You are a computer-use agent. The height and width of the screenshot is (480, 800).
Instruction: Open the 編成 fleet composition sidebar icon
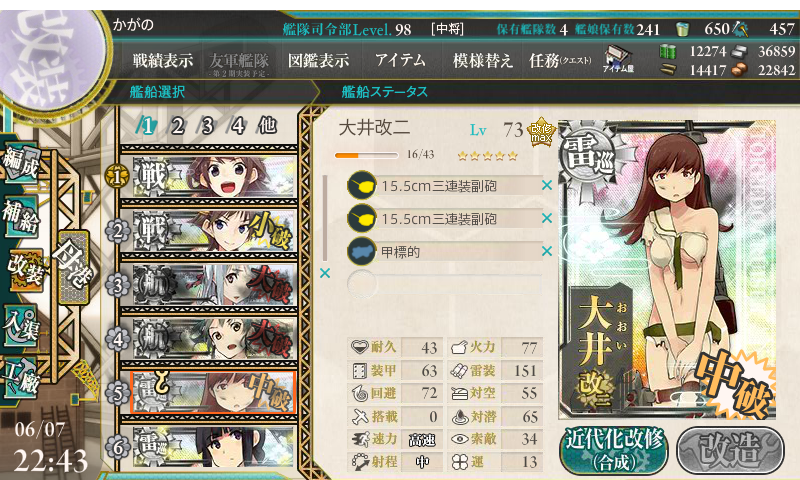click(x=22, y=163)
